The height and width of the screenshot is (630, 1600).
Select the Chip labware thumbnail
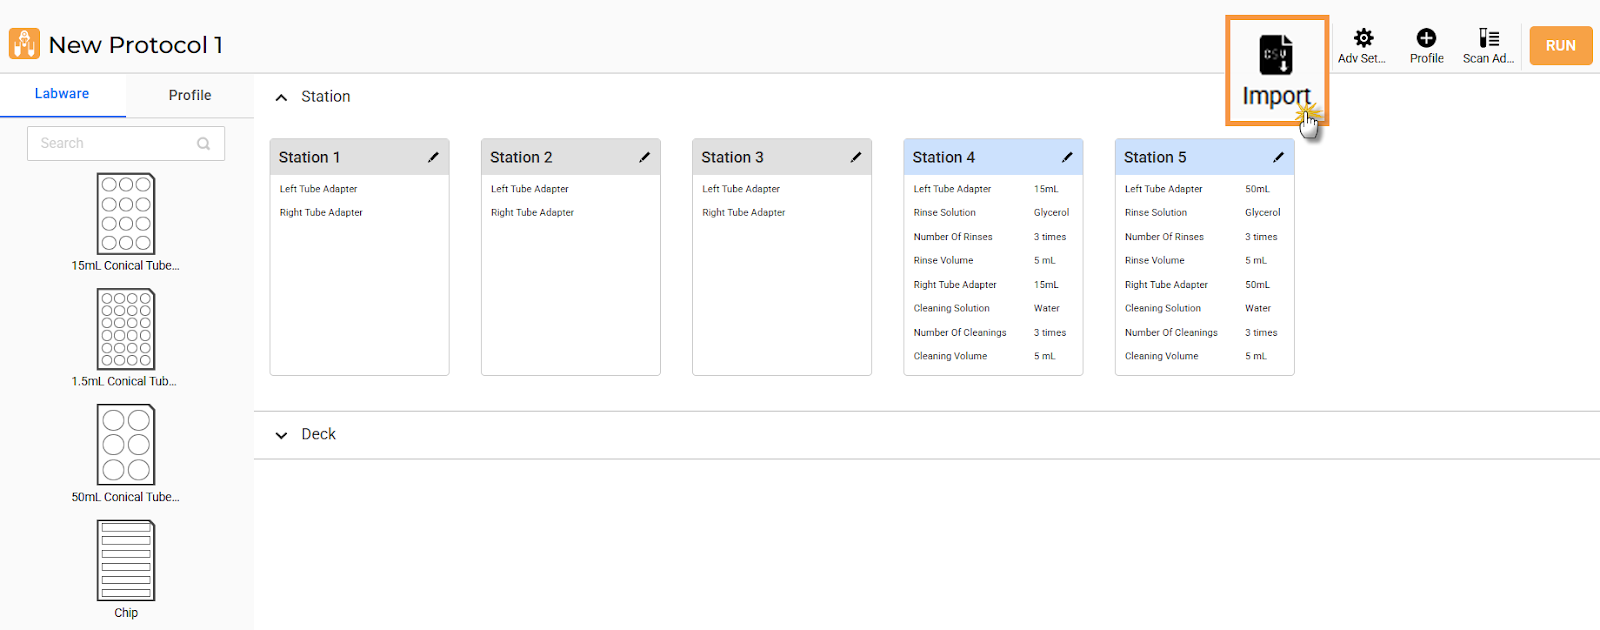[x=126, y=560]
